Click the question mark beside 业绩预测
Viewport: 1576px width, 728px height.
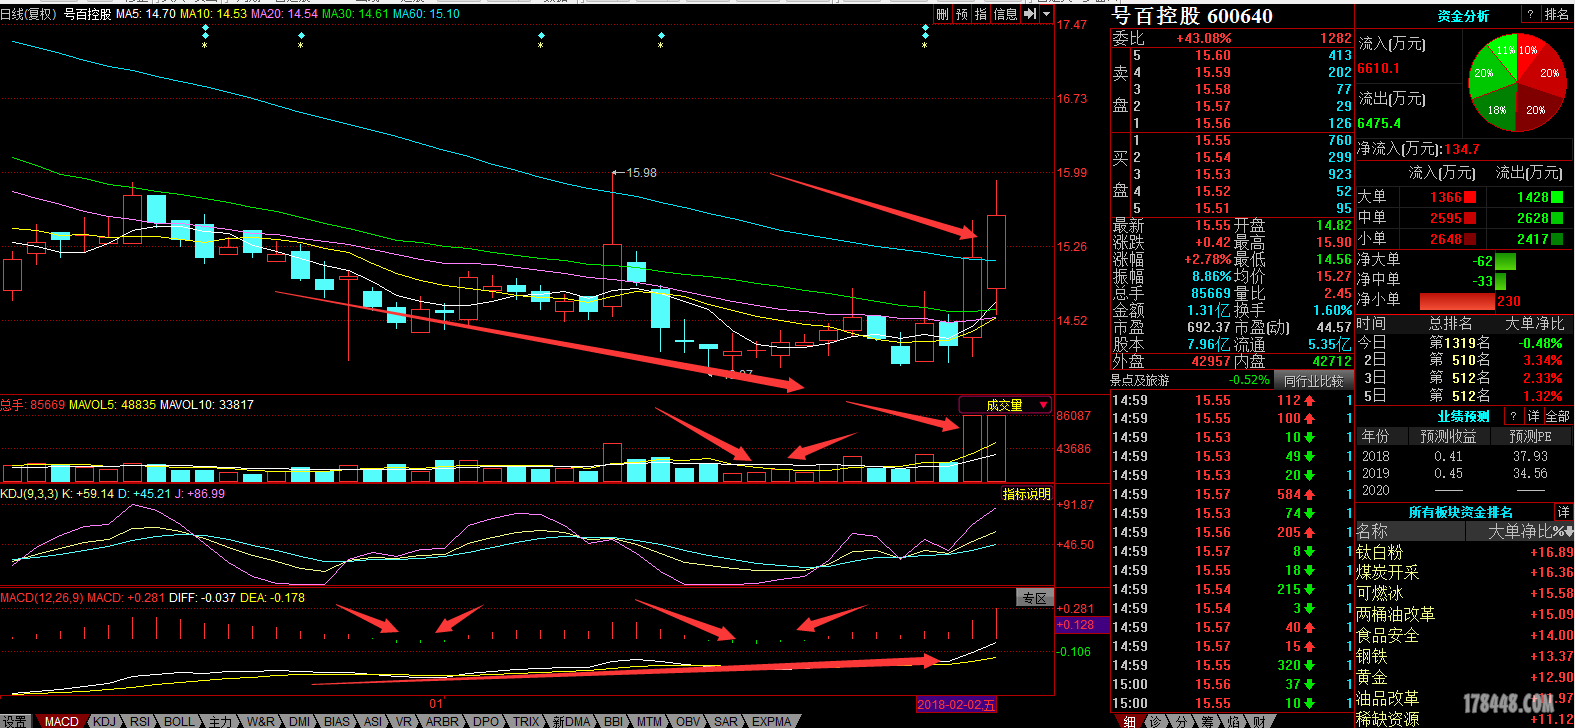point(1513,416)
